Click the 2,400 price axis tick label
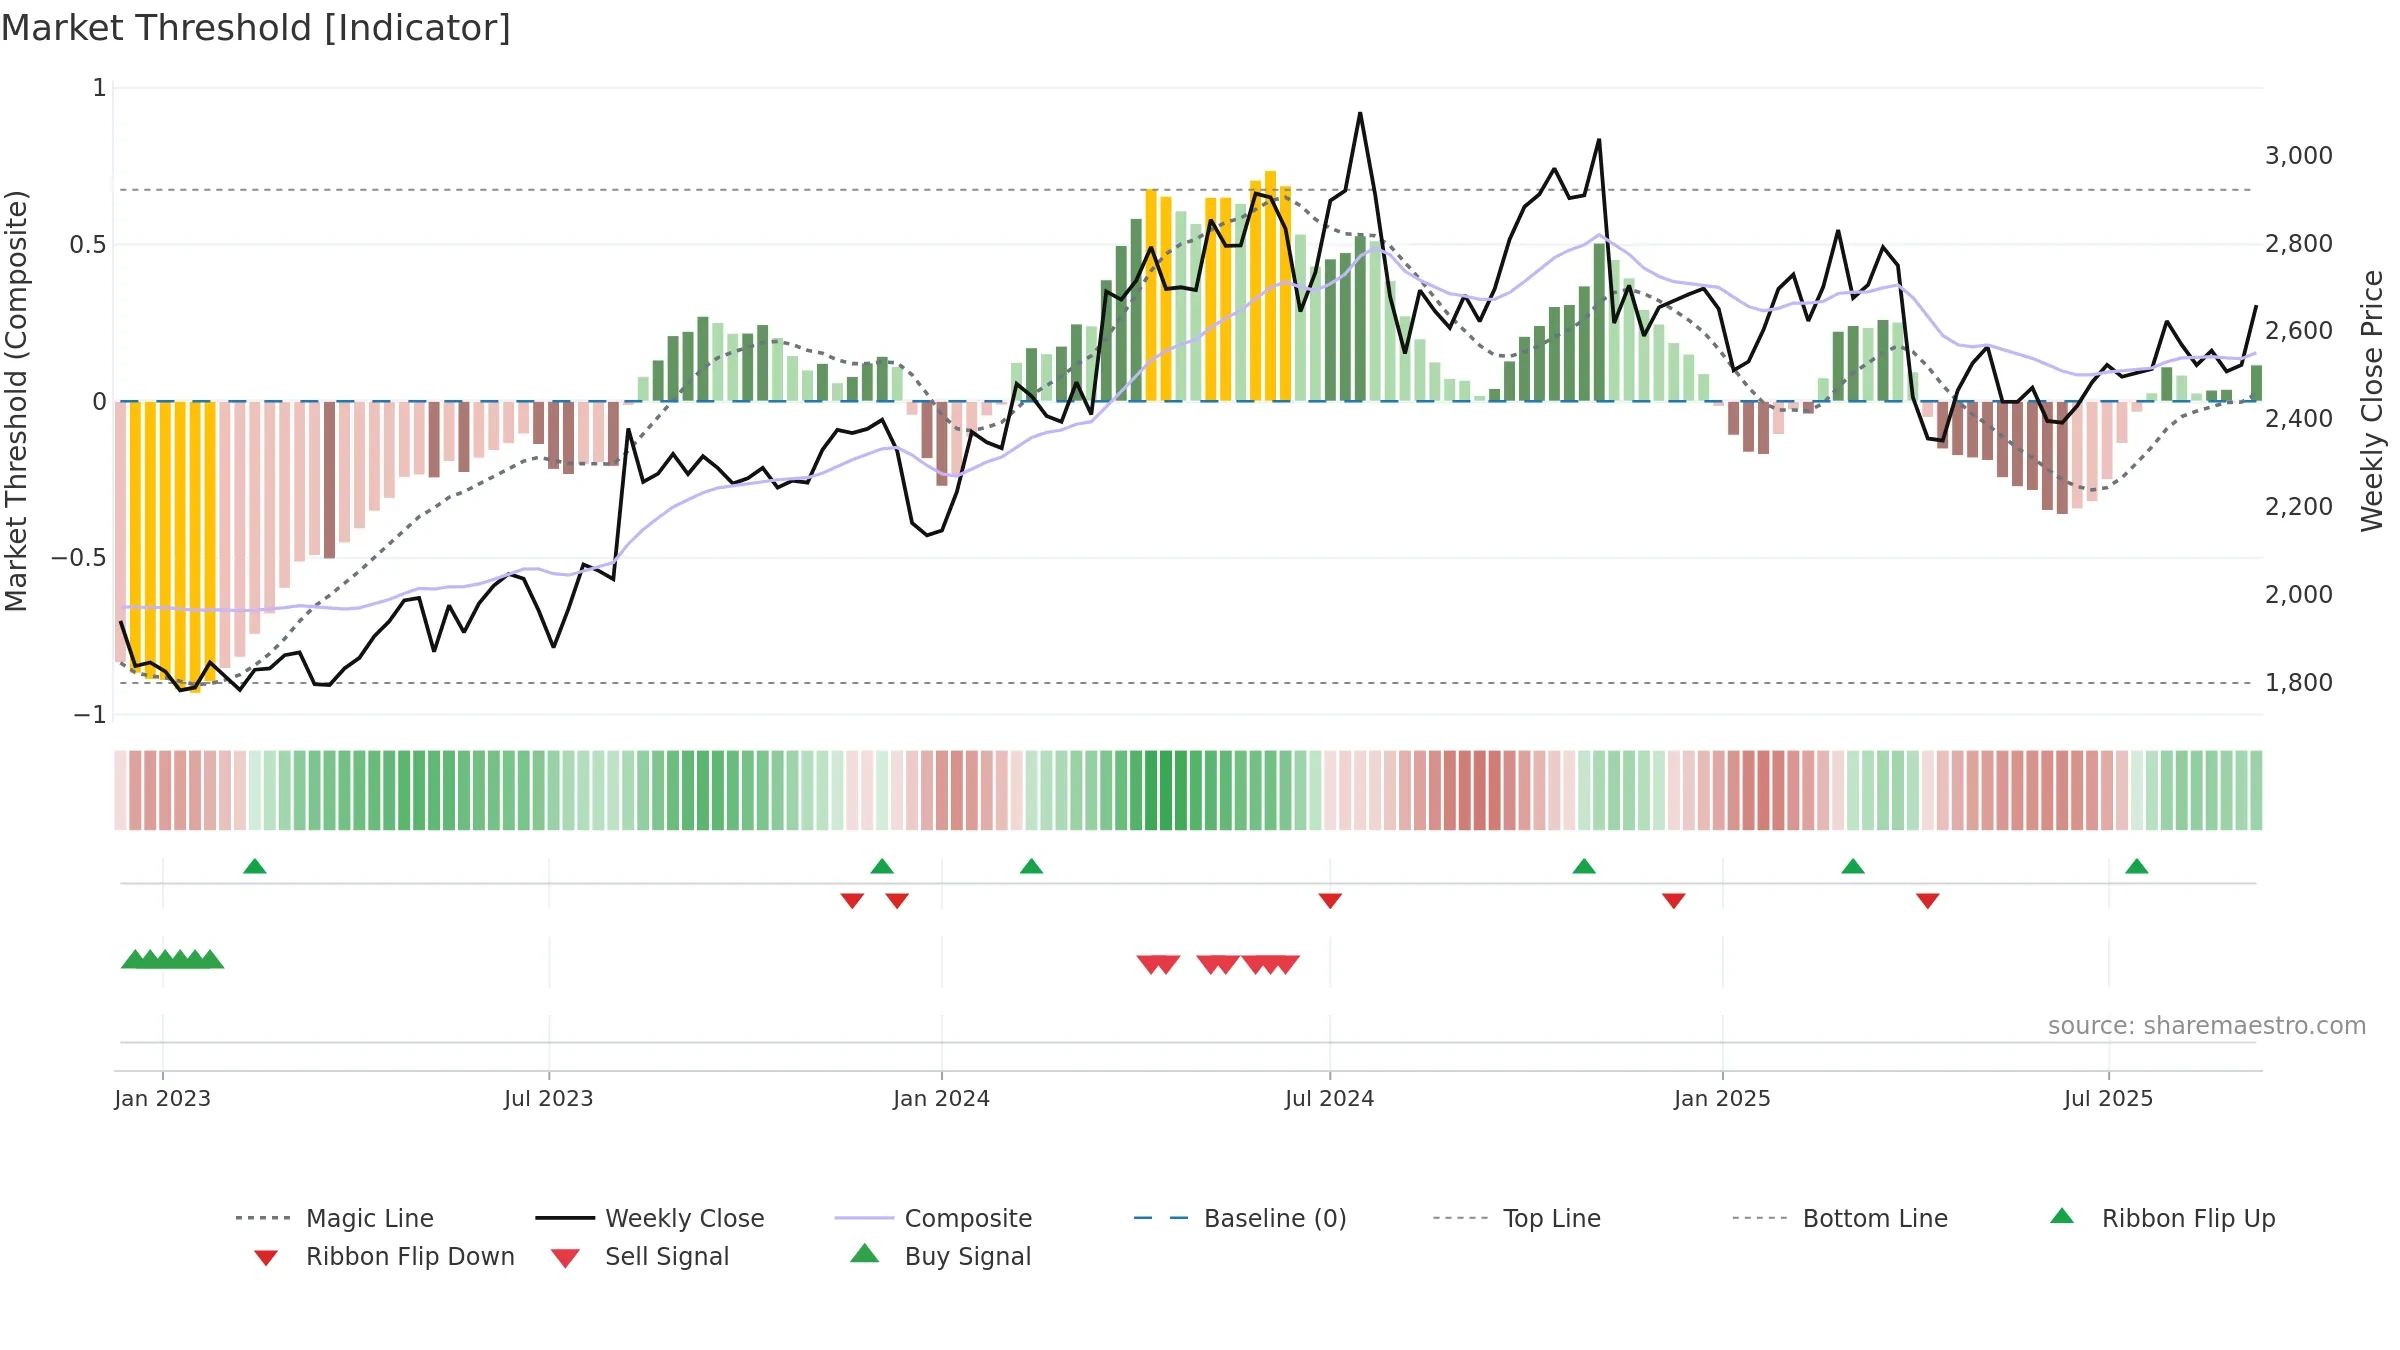This screenshot has width=2400, height=1350. click(2299, 419)
